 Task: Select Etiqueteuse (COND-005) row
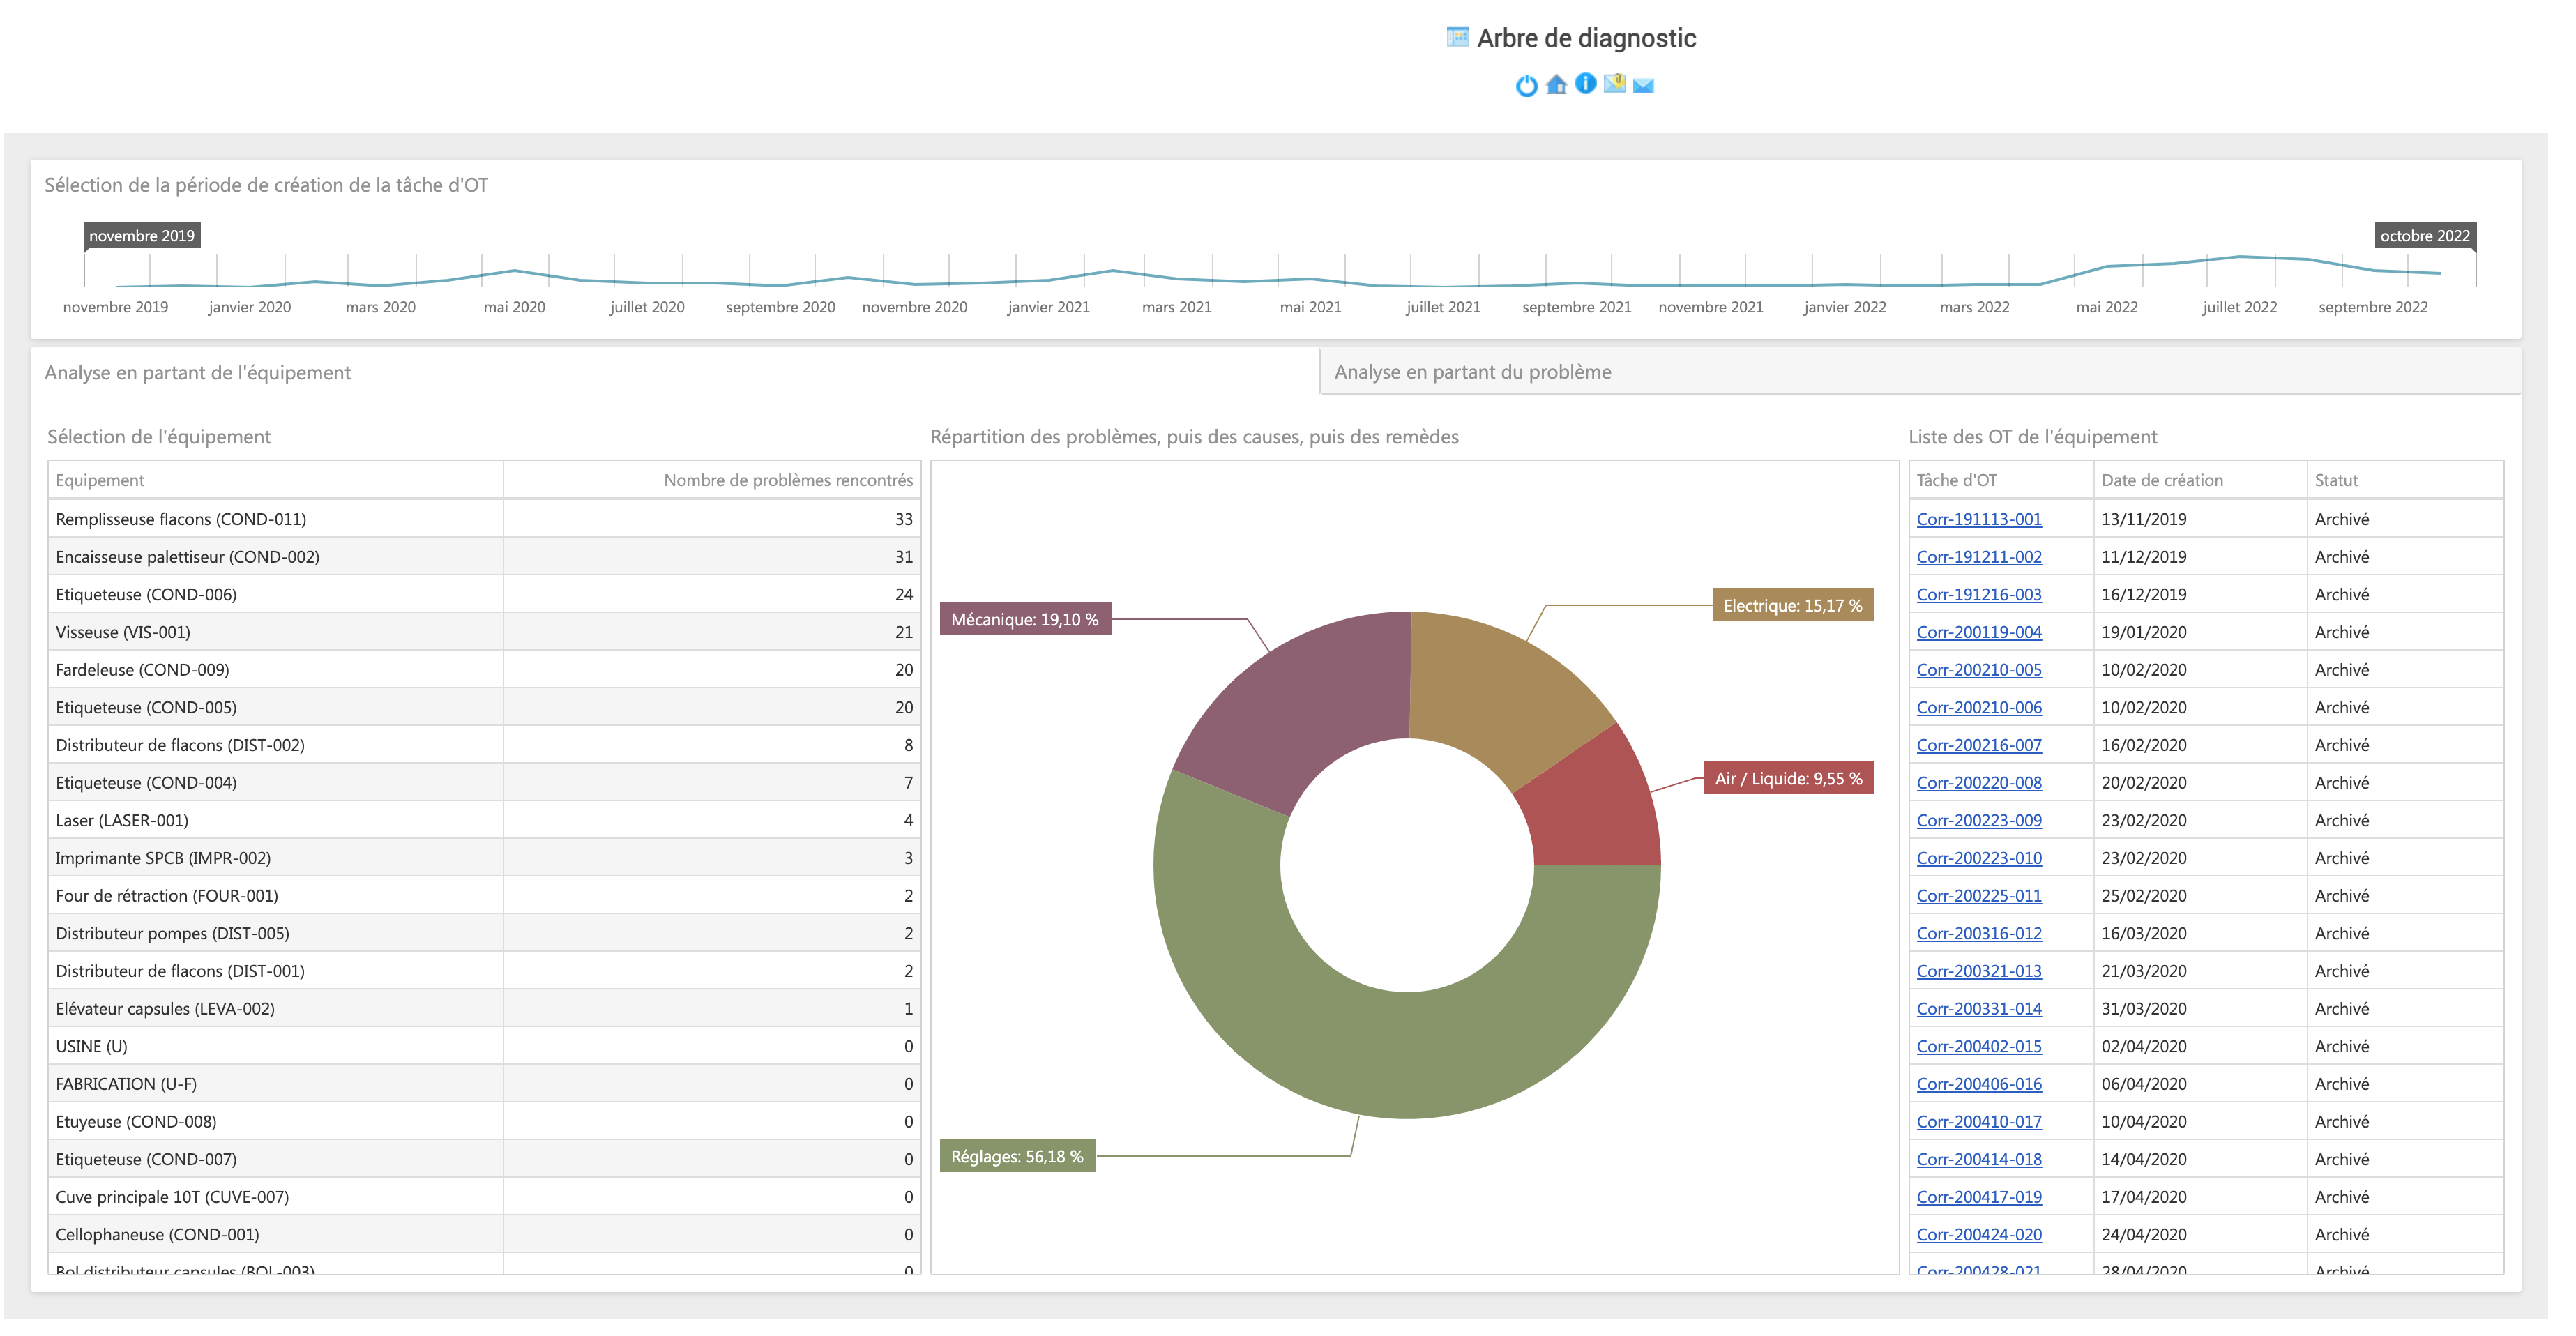pyautogui.click(x=484, y=708)
